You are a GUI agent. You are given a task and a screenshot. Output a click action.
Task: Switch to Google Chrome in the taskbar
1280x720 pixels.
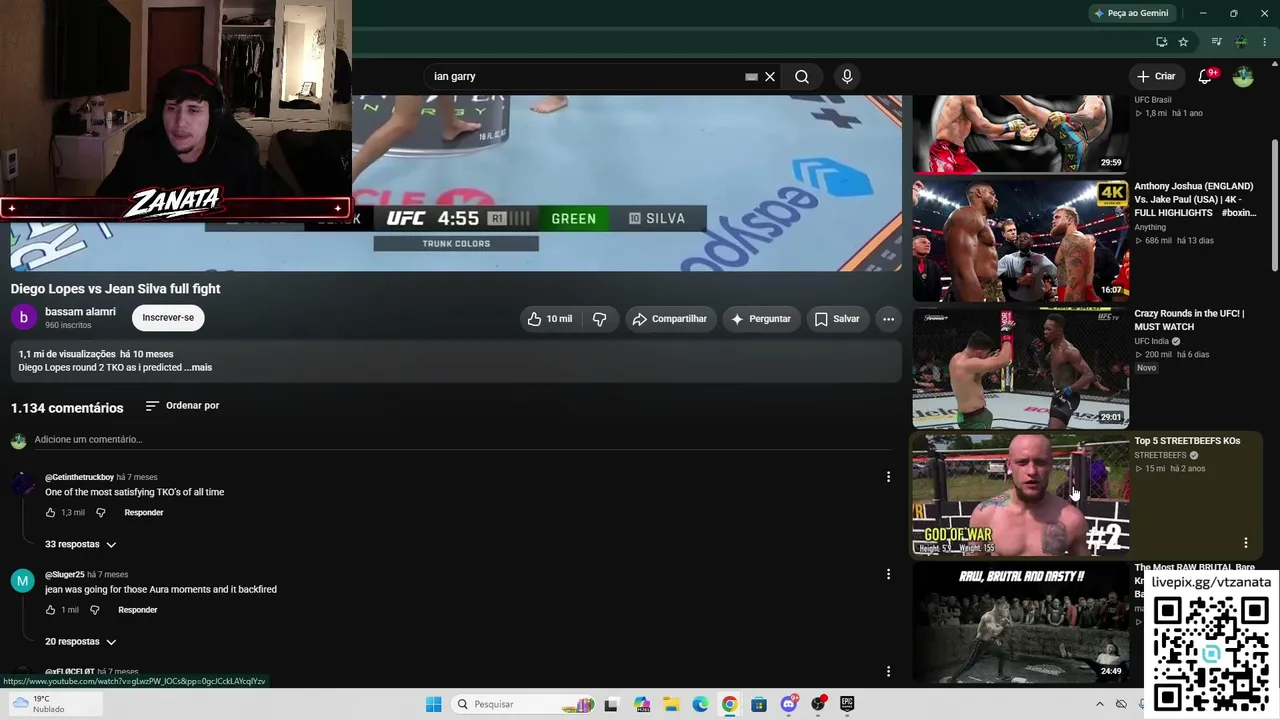pos(730,704)
